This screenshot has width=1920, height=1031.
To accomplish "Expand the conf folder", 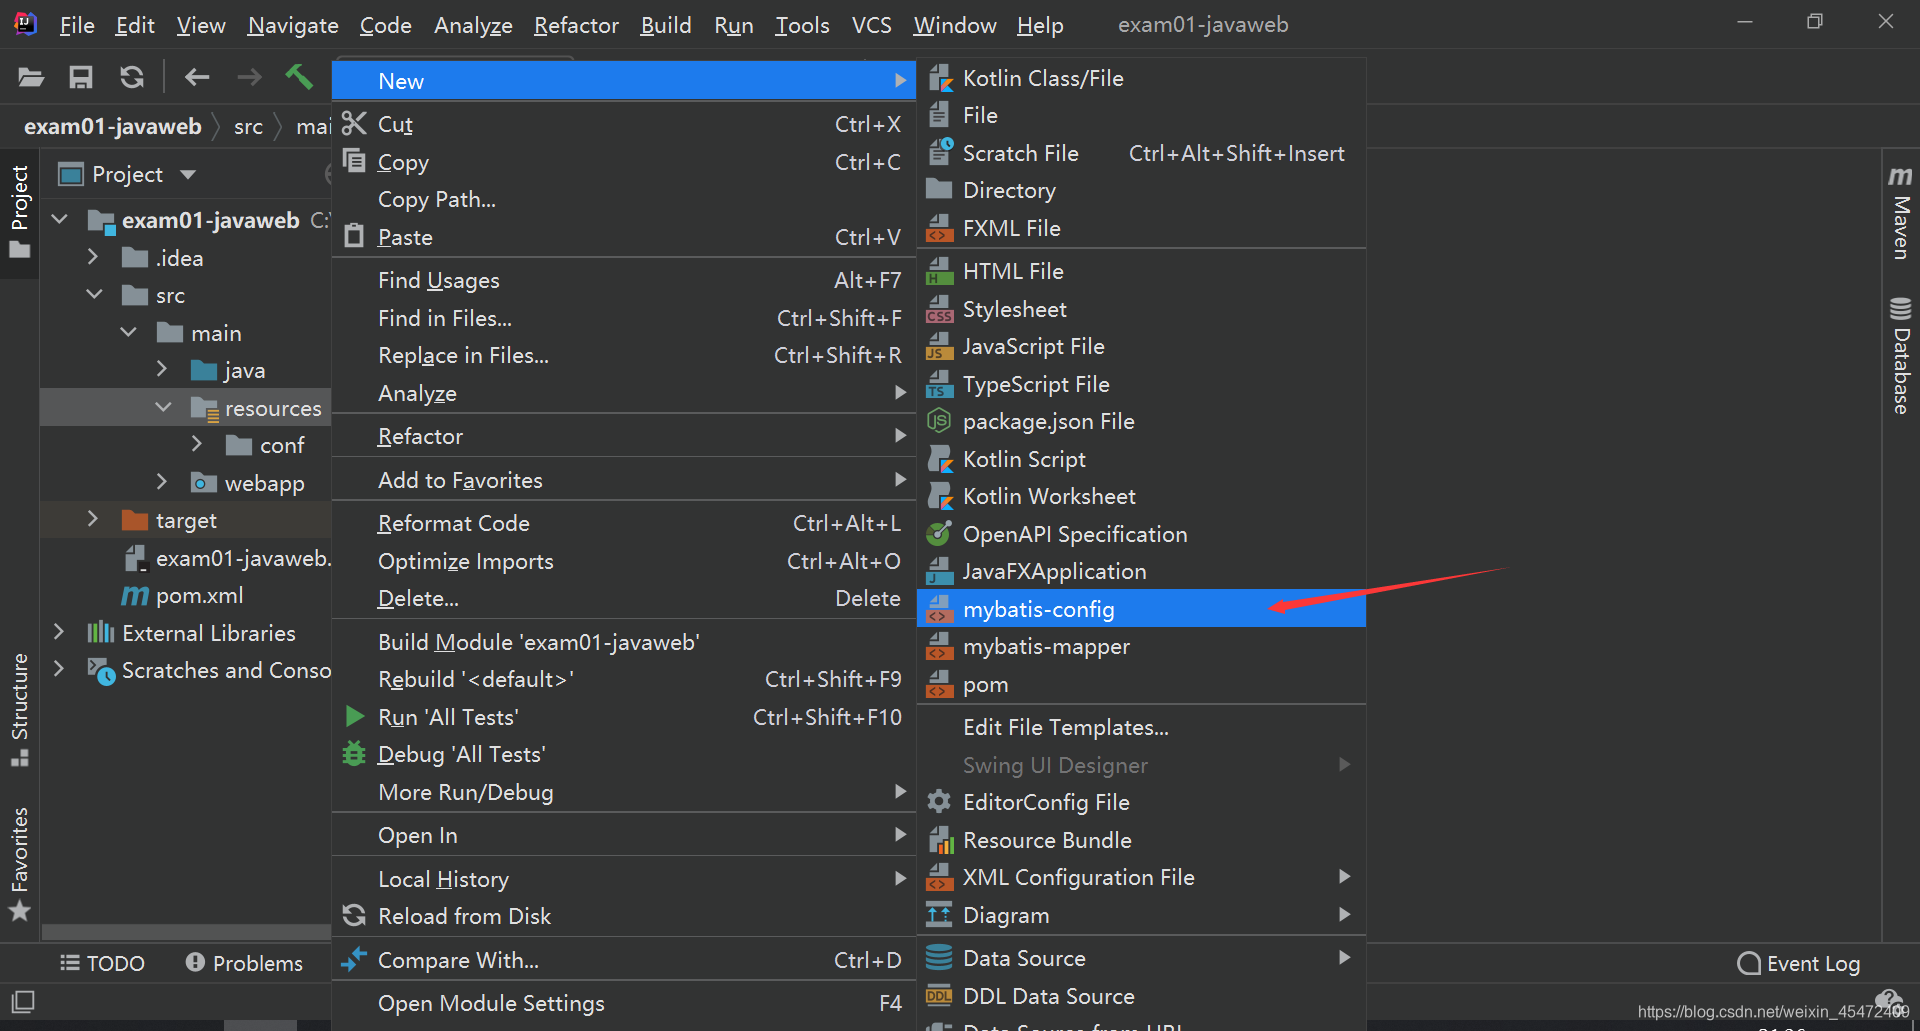I will point(197,445).
